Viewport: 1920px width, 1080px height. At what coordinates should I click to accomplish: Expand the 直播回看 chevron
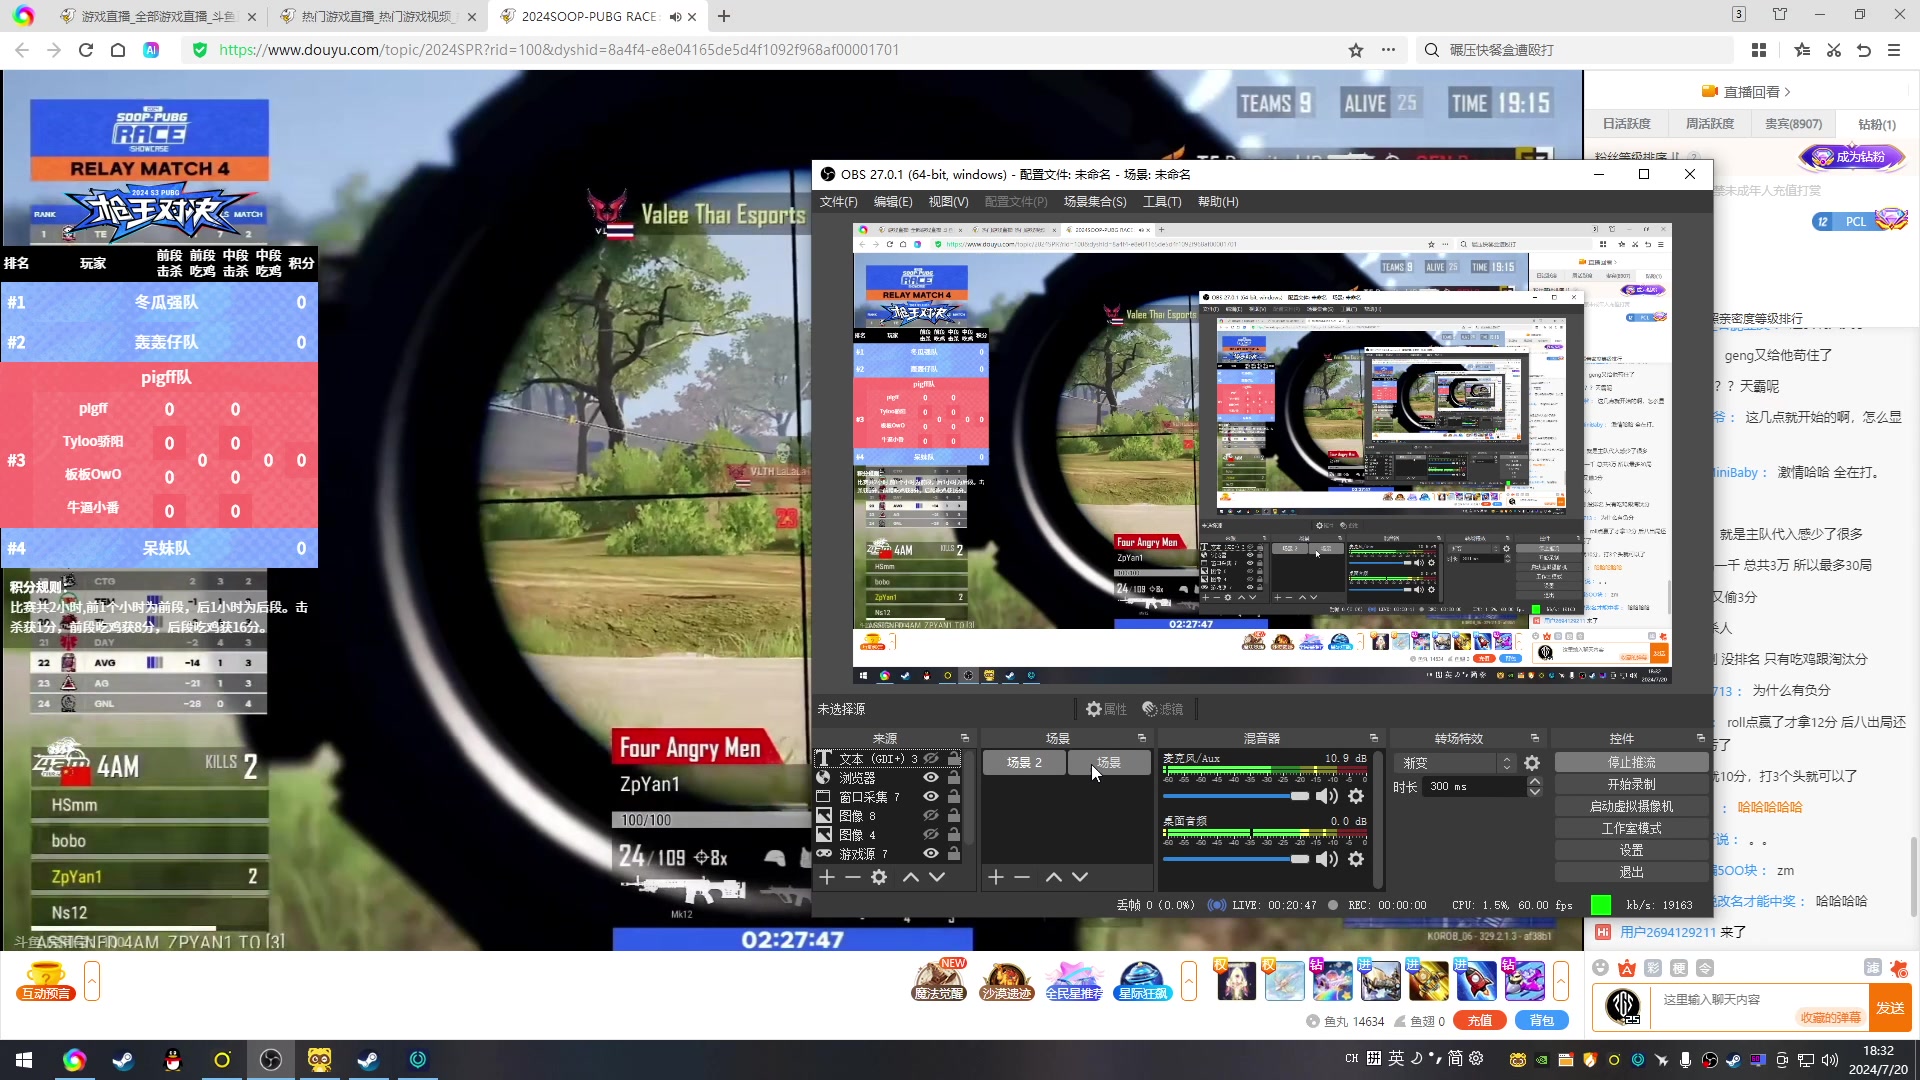tap(1787, 92)
